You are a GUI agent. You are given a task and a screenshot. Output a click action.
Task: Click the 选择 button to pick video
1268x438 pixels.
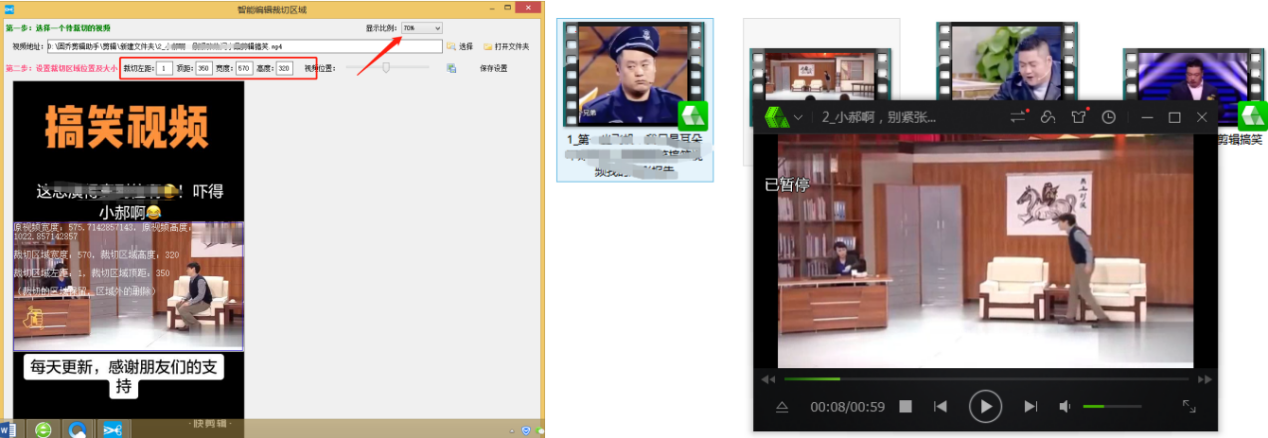tap(466, 47)
